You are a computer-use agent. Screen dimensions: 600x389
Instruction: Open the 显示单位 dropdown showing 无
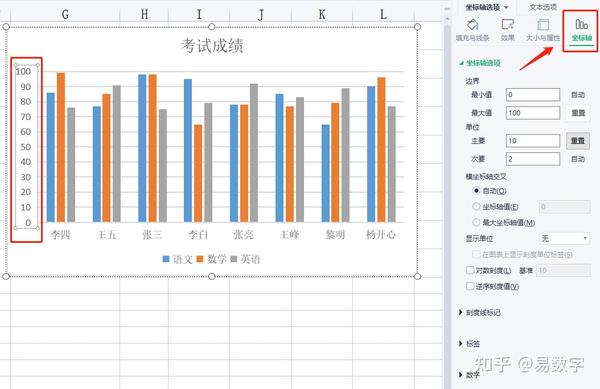point(564,239)
